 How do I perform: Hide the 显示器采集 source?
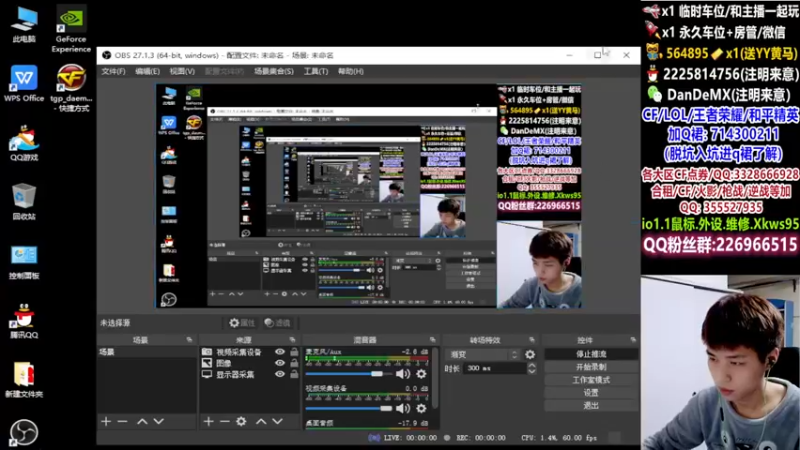[x=280, y=374]
